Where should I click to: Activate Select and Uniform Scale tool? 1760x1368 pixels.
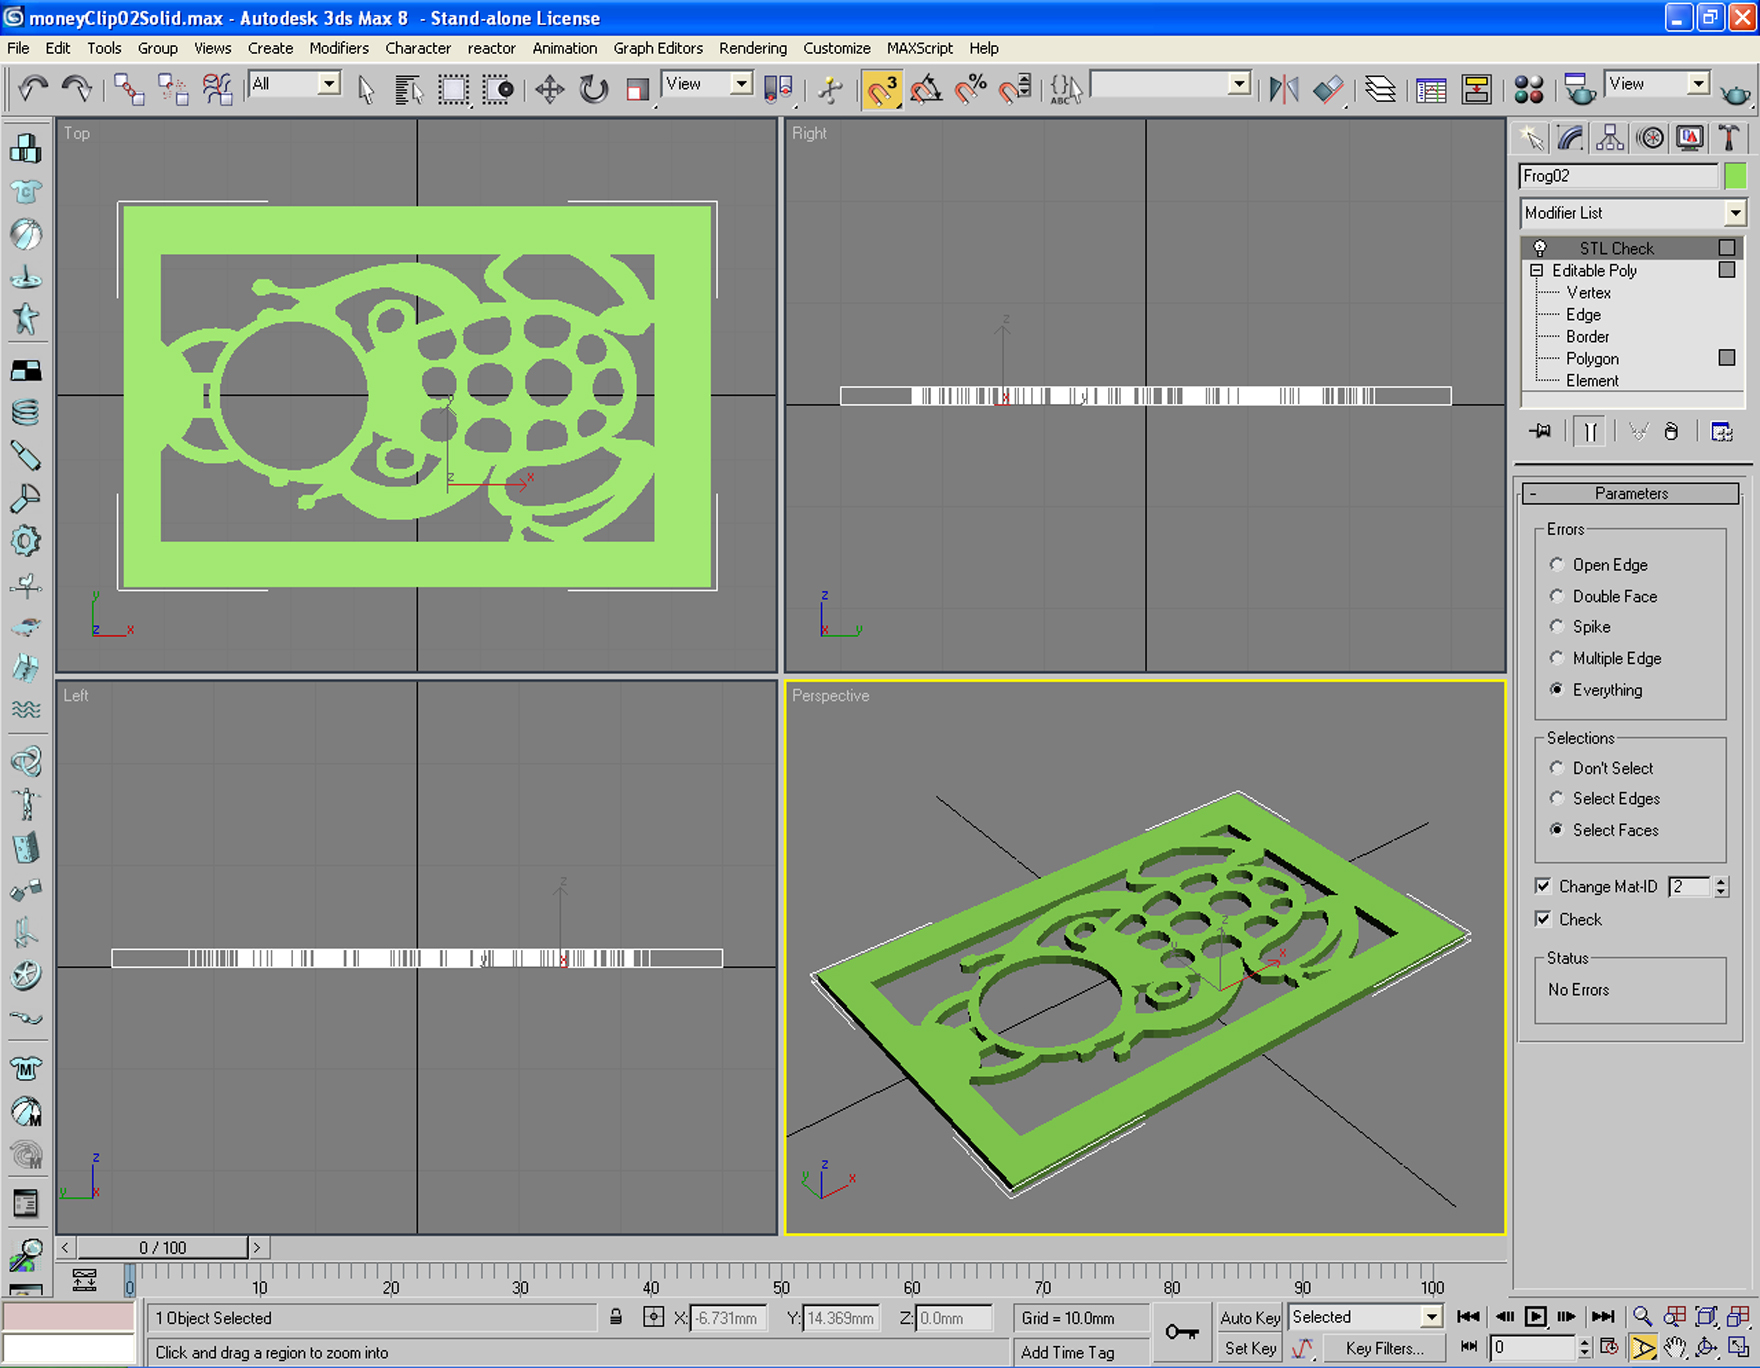pyautogui.click(x=637, y=89)
